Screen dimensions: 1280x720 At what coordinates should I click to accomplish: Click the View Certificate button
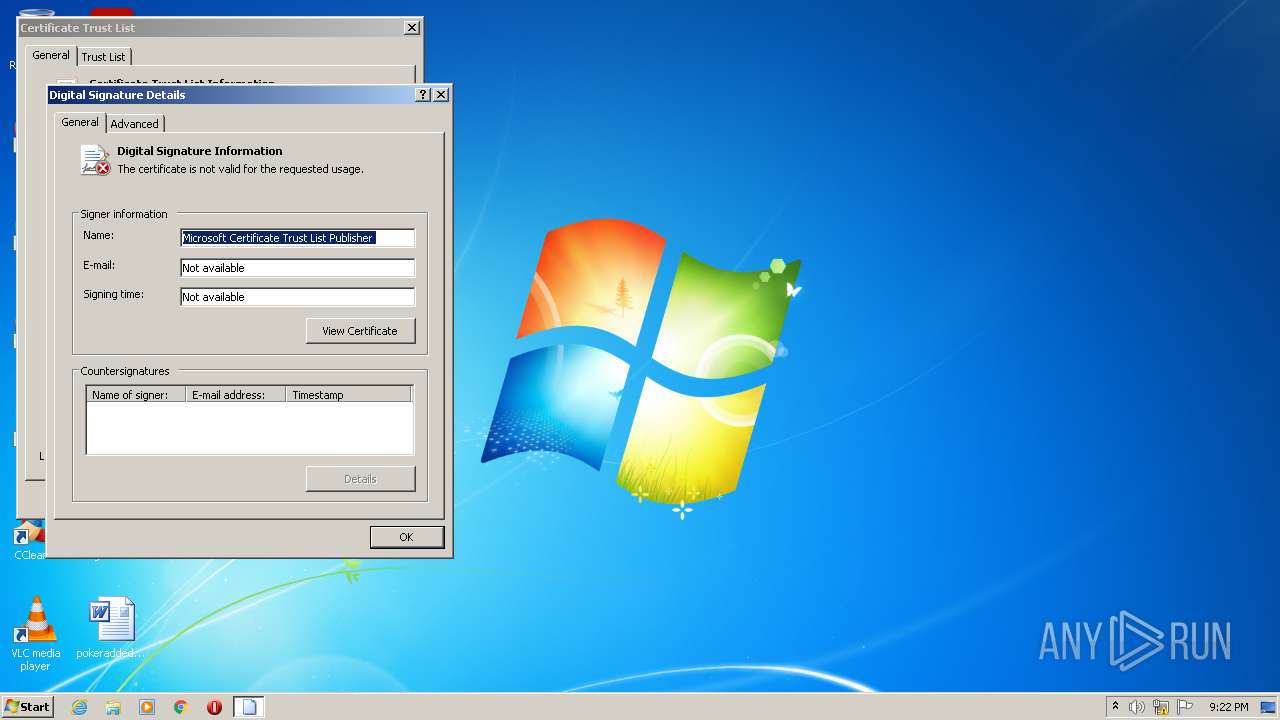pos(360,331)
